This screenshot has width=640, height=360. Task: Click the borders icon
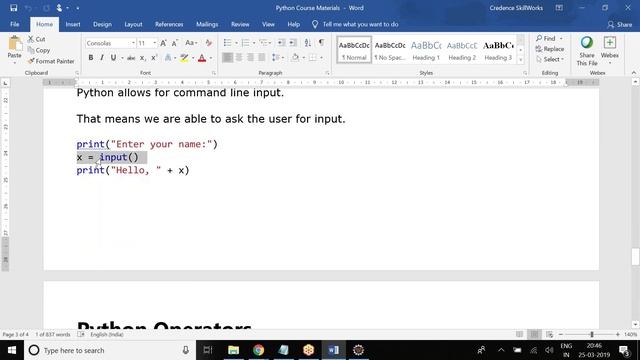coord(313,58)
